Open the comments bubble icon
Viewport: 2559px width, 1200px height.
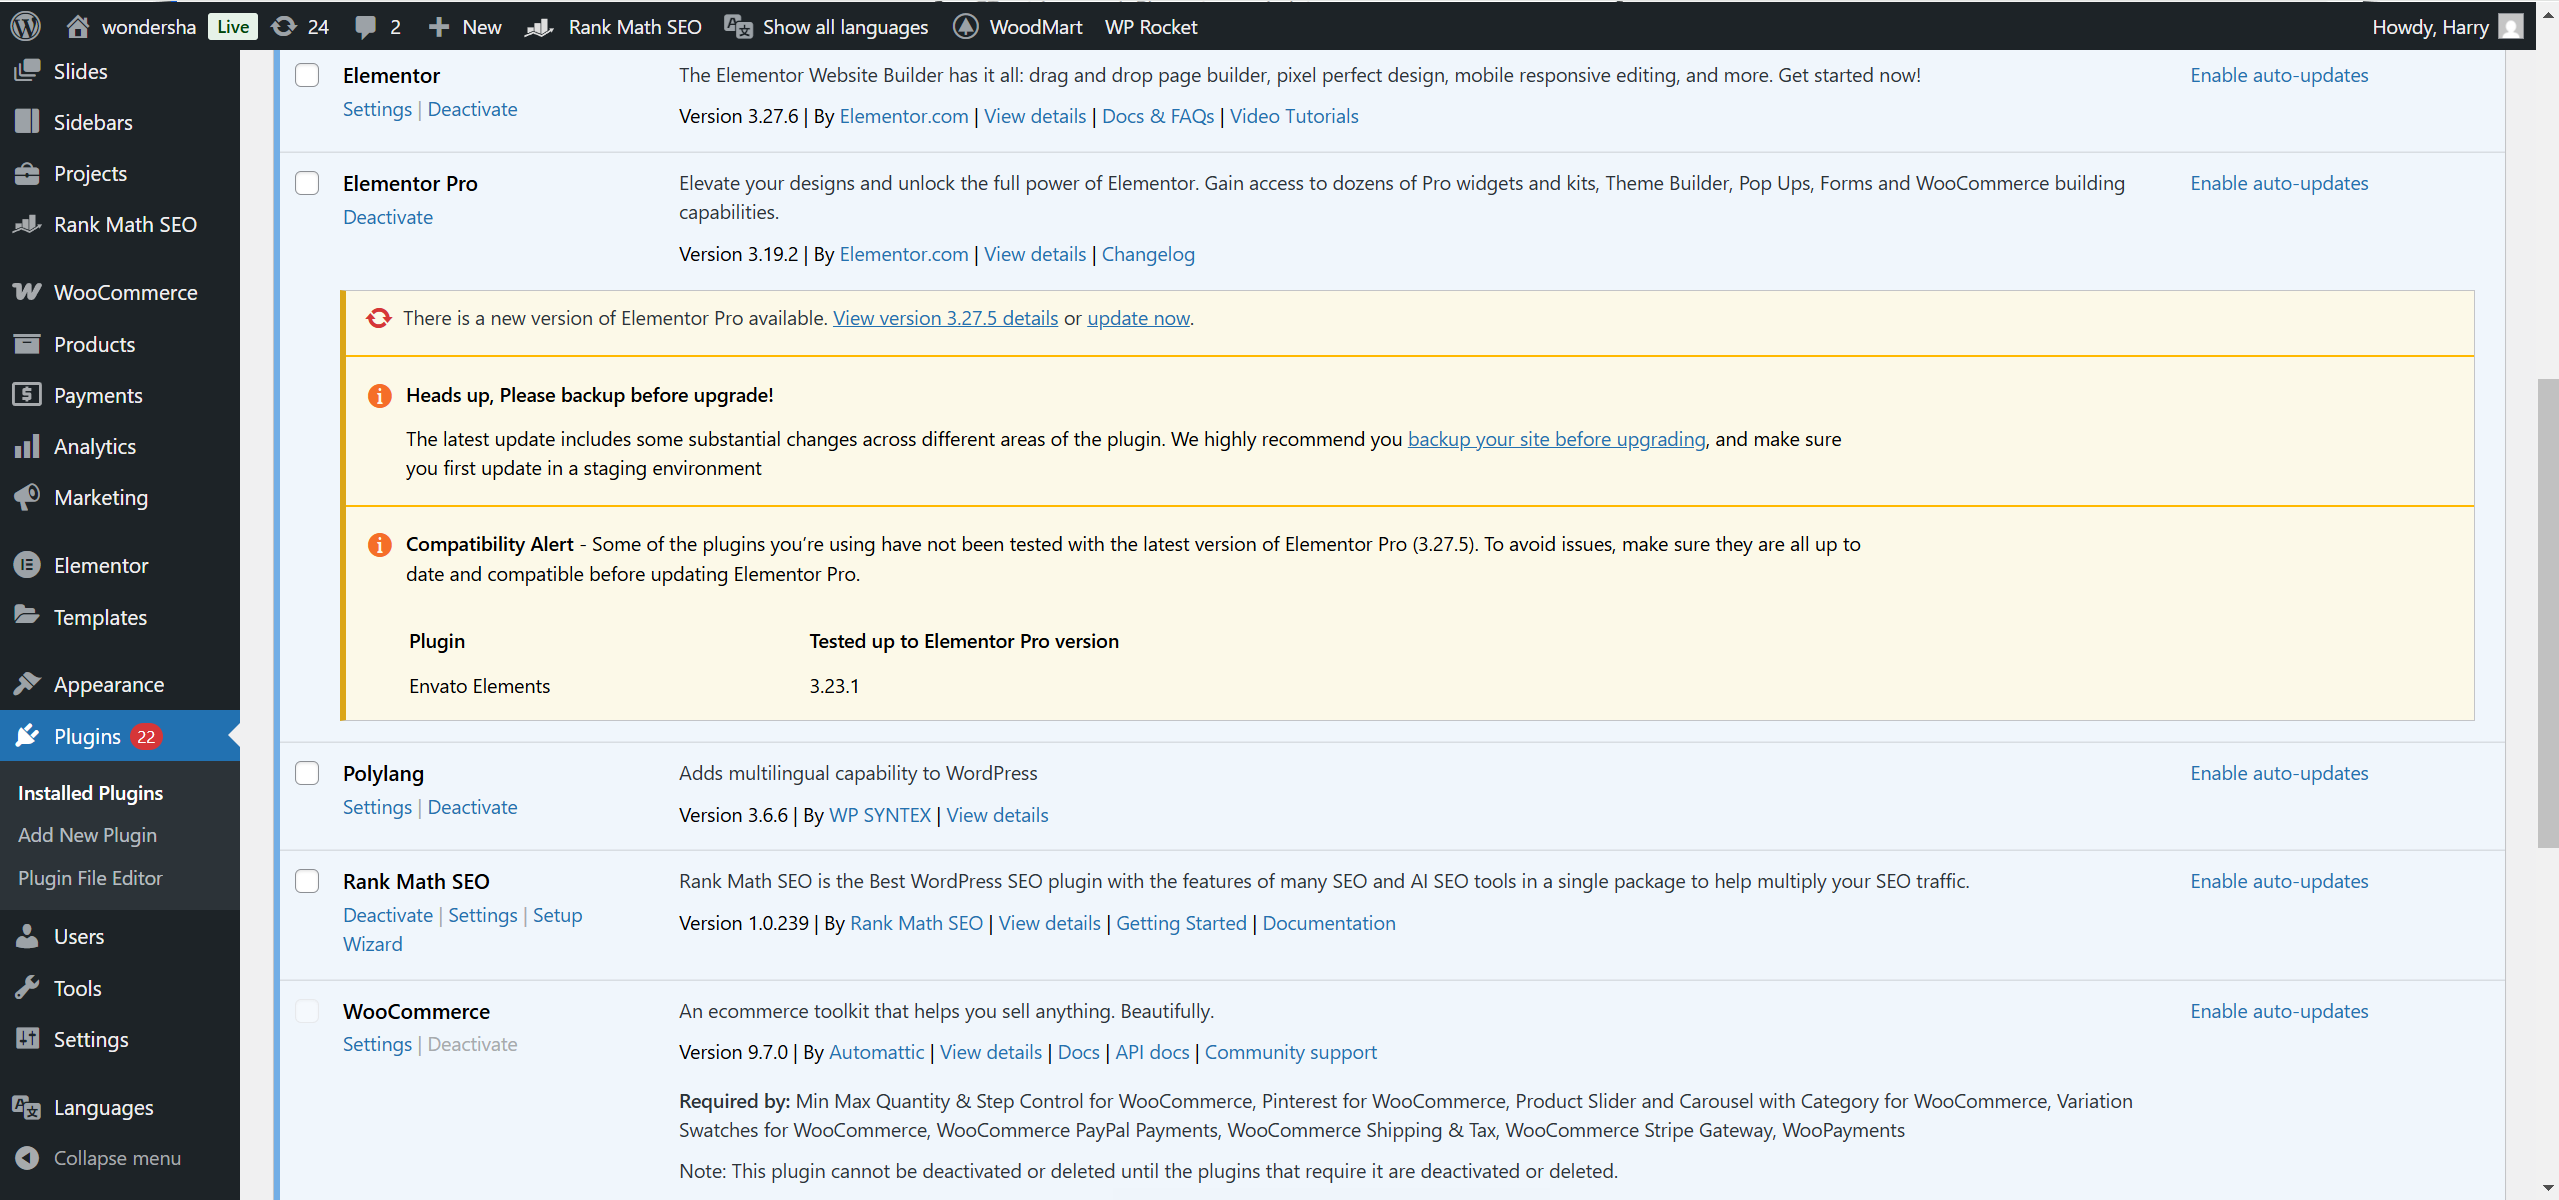click(x=366, y=26)
